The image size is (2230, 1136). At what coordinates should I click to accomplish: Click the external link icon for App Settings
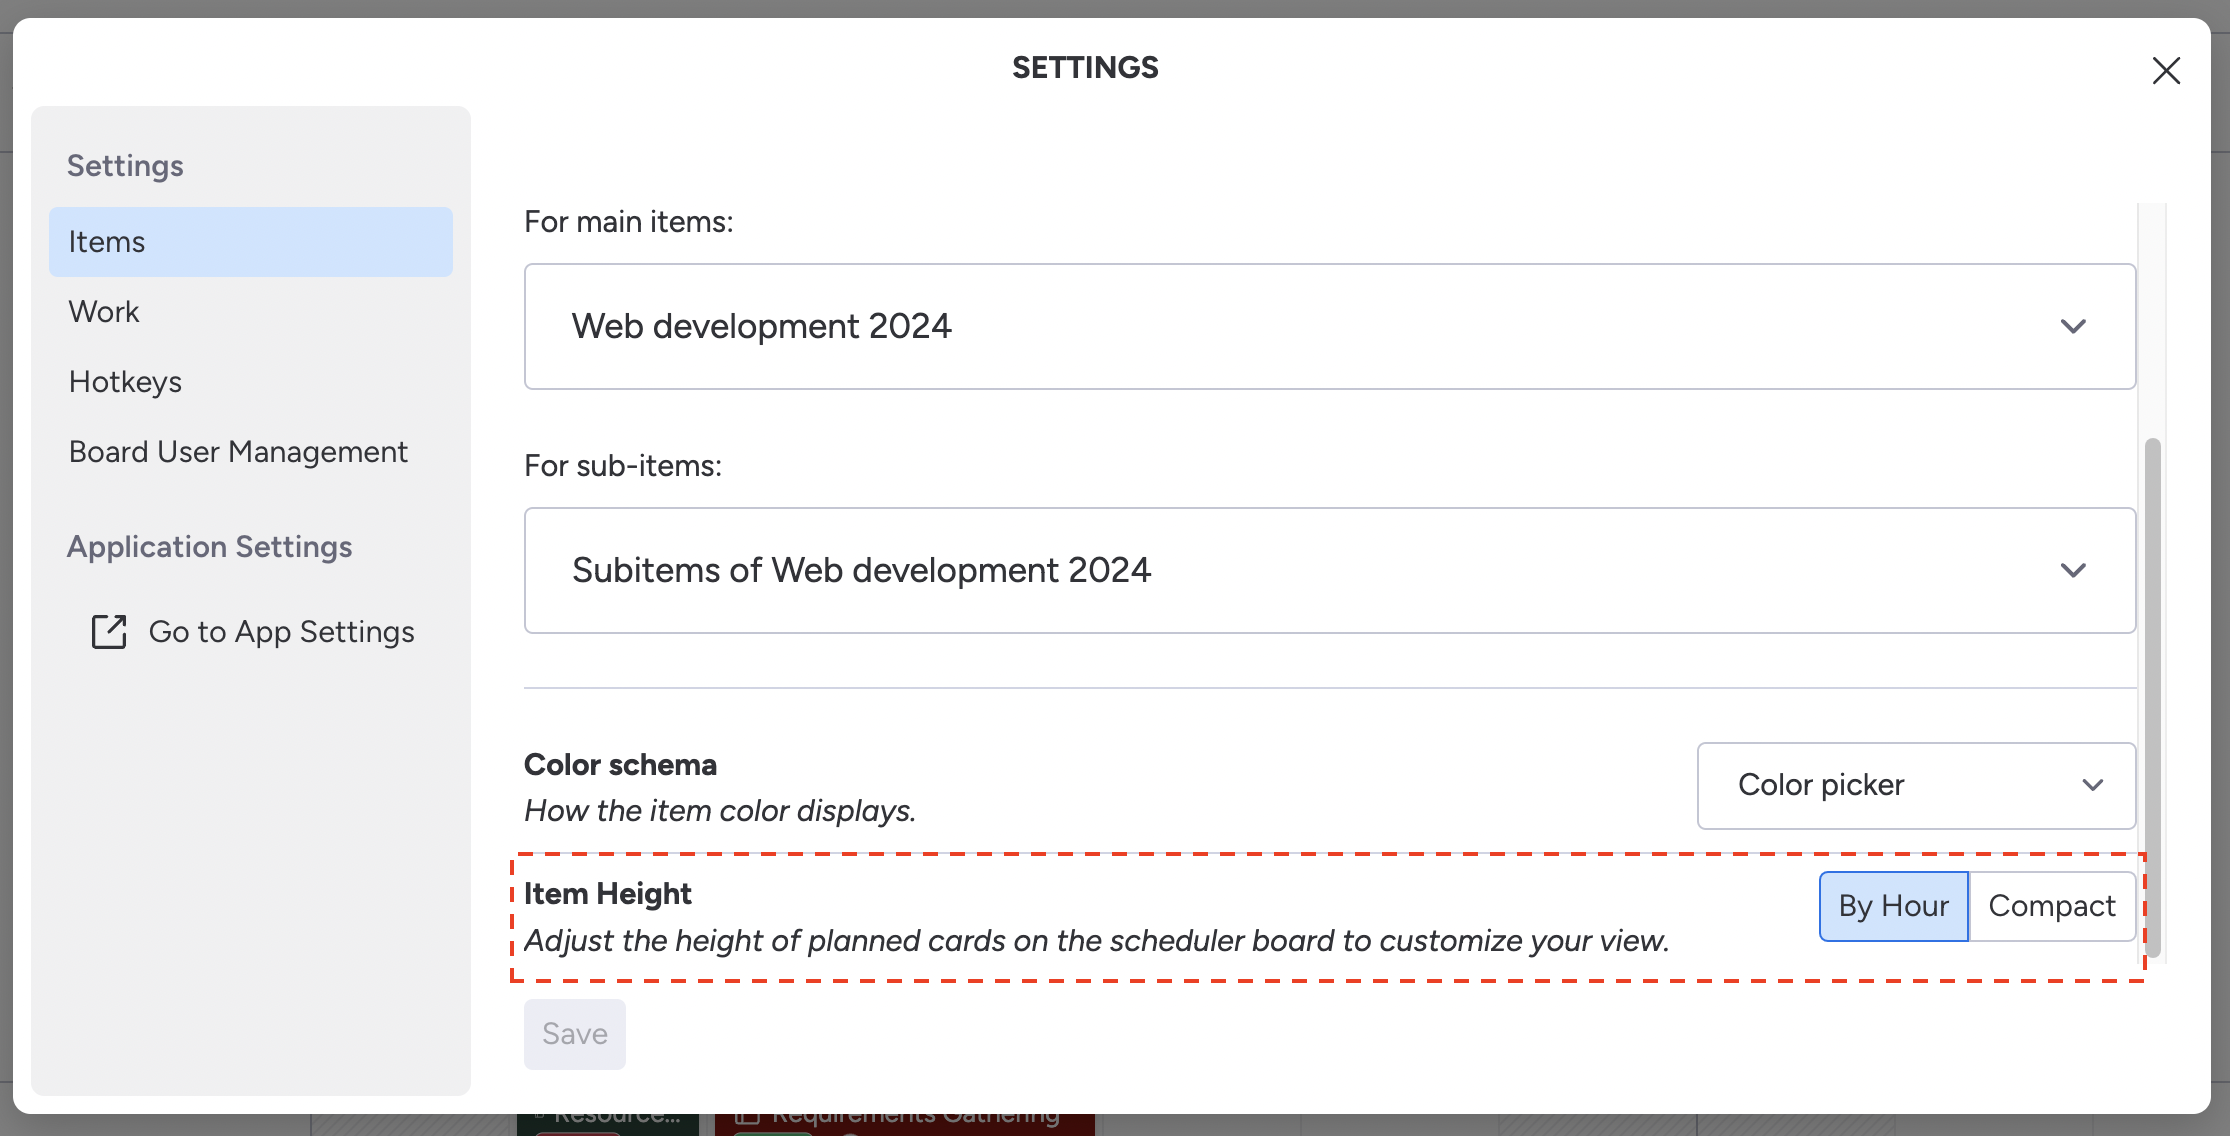[109, 632]
